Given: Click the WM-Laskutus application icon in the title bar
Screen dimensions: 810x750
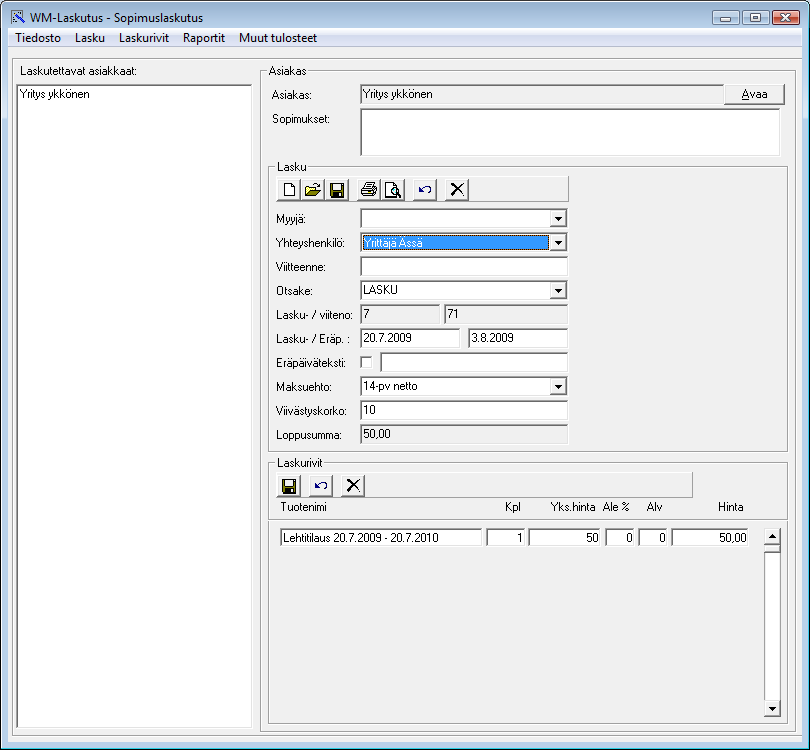Looking at the screenshot, I should (x=18, y=17).
